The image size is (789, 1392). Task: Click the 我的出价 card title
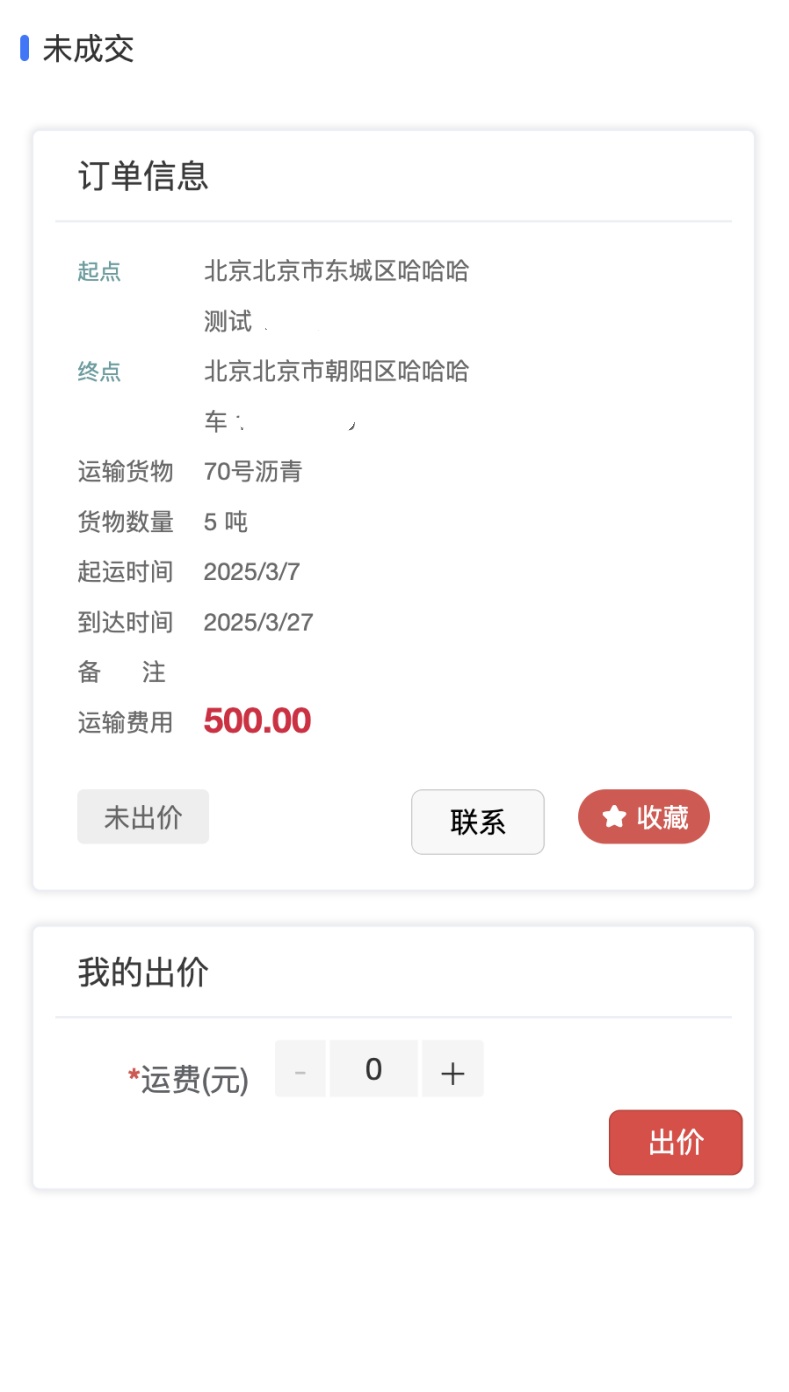tap(143, 972)
